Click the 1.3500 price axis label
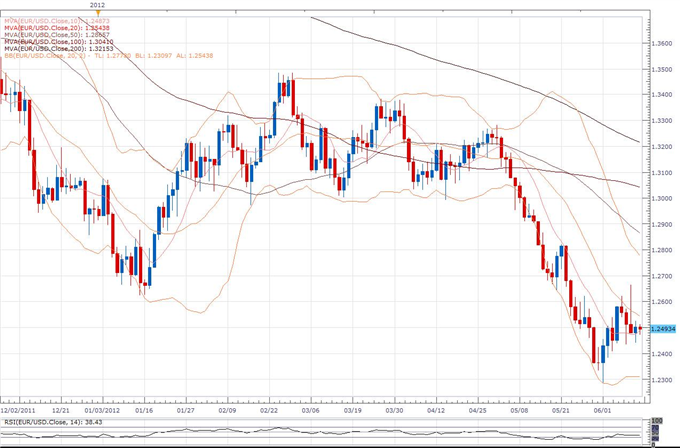Image resolution: width=680 pixels, height=448 pixels. (662, 69)
